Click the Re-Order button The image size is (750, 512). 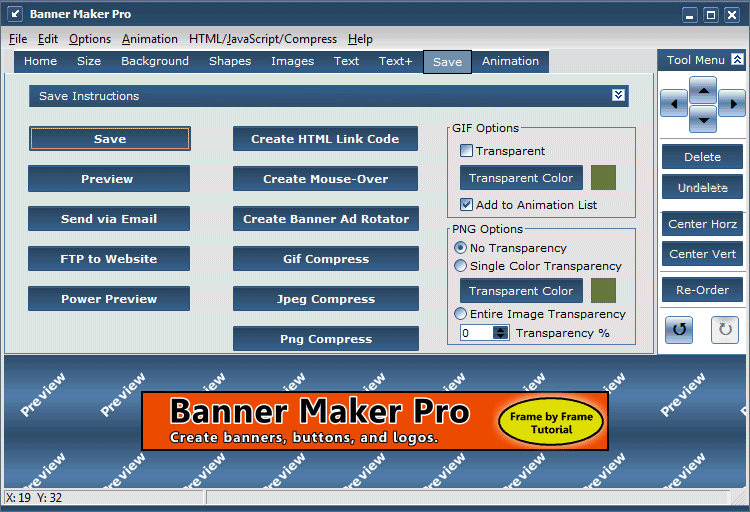(x=702, y=289)
